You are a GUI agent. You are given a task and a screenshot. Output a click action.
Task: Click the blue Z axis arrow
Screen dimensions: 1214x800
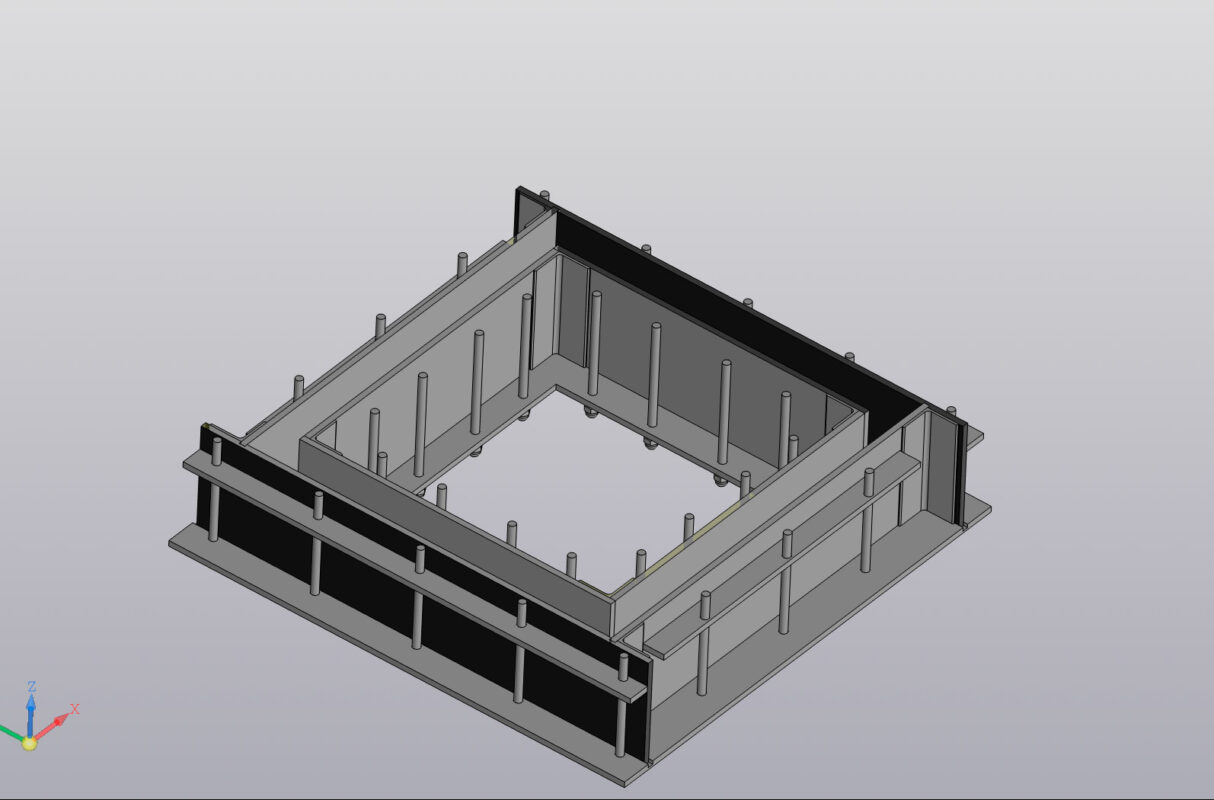click(31, 711)
